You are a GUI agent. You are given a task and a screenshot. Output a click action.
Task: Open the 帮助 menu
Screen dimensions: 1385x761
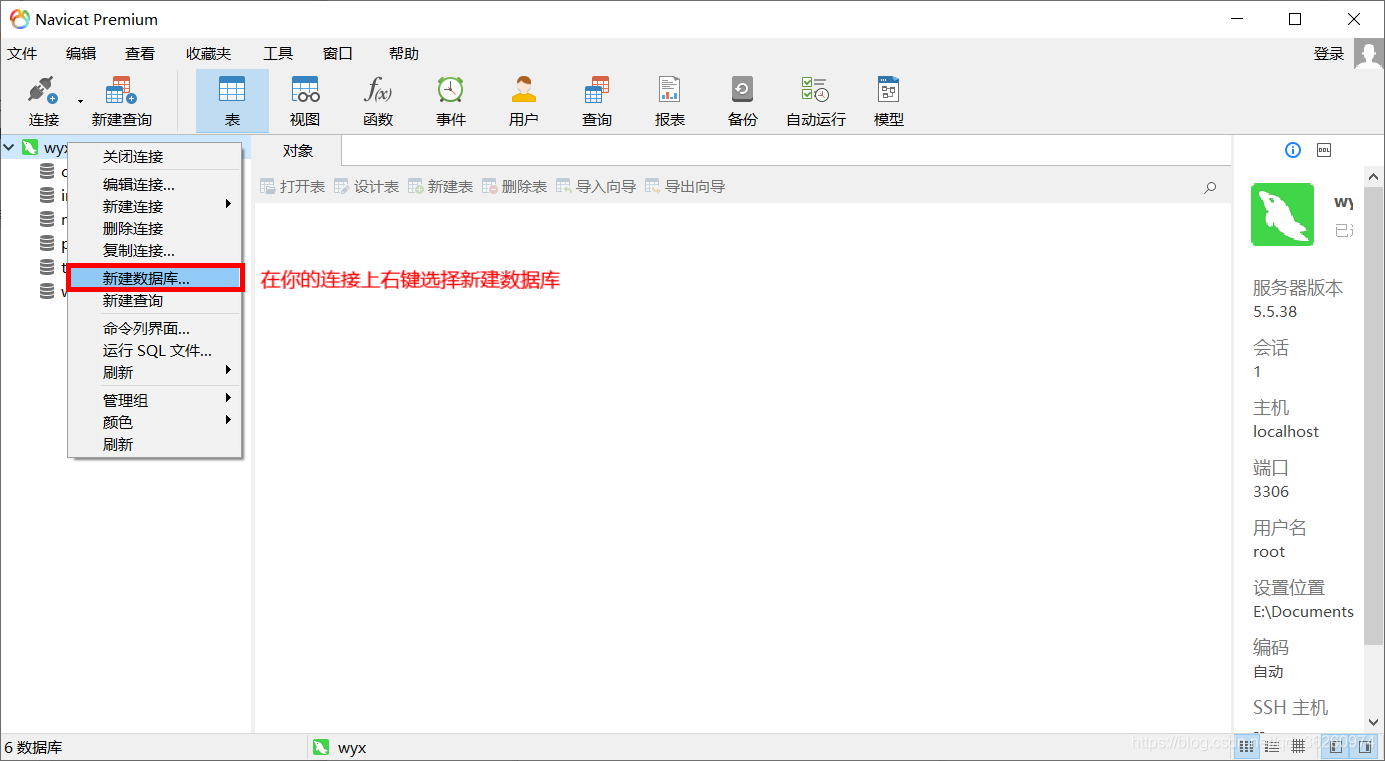(404, 54)
